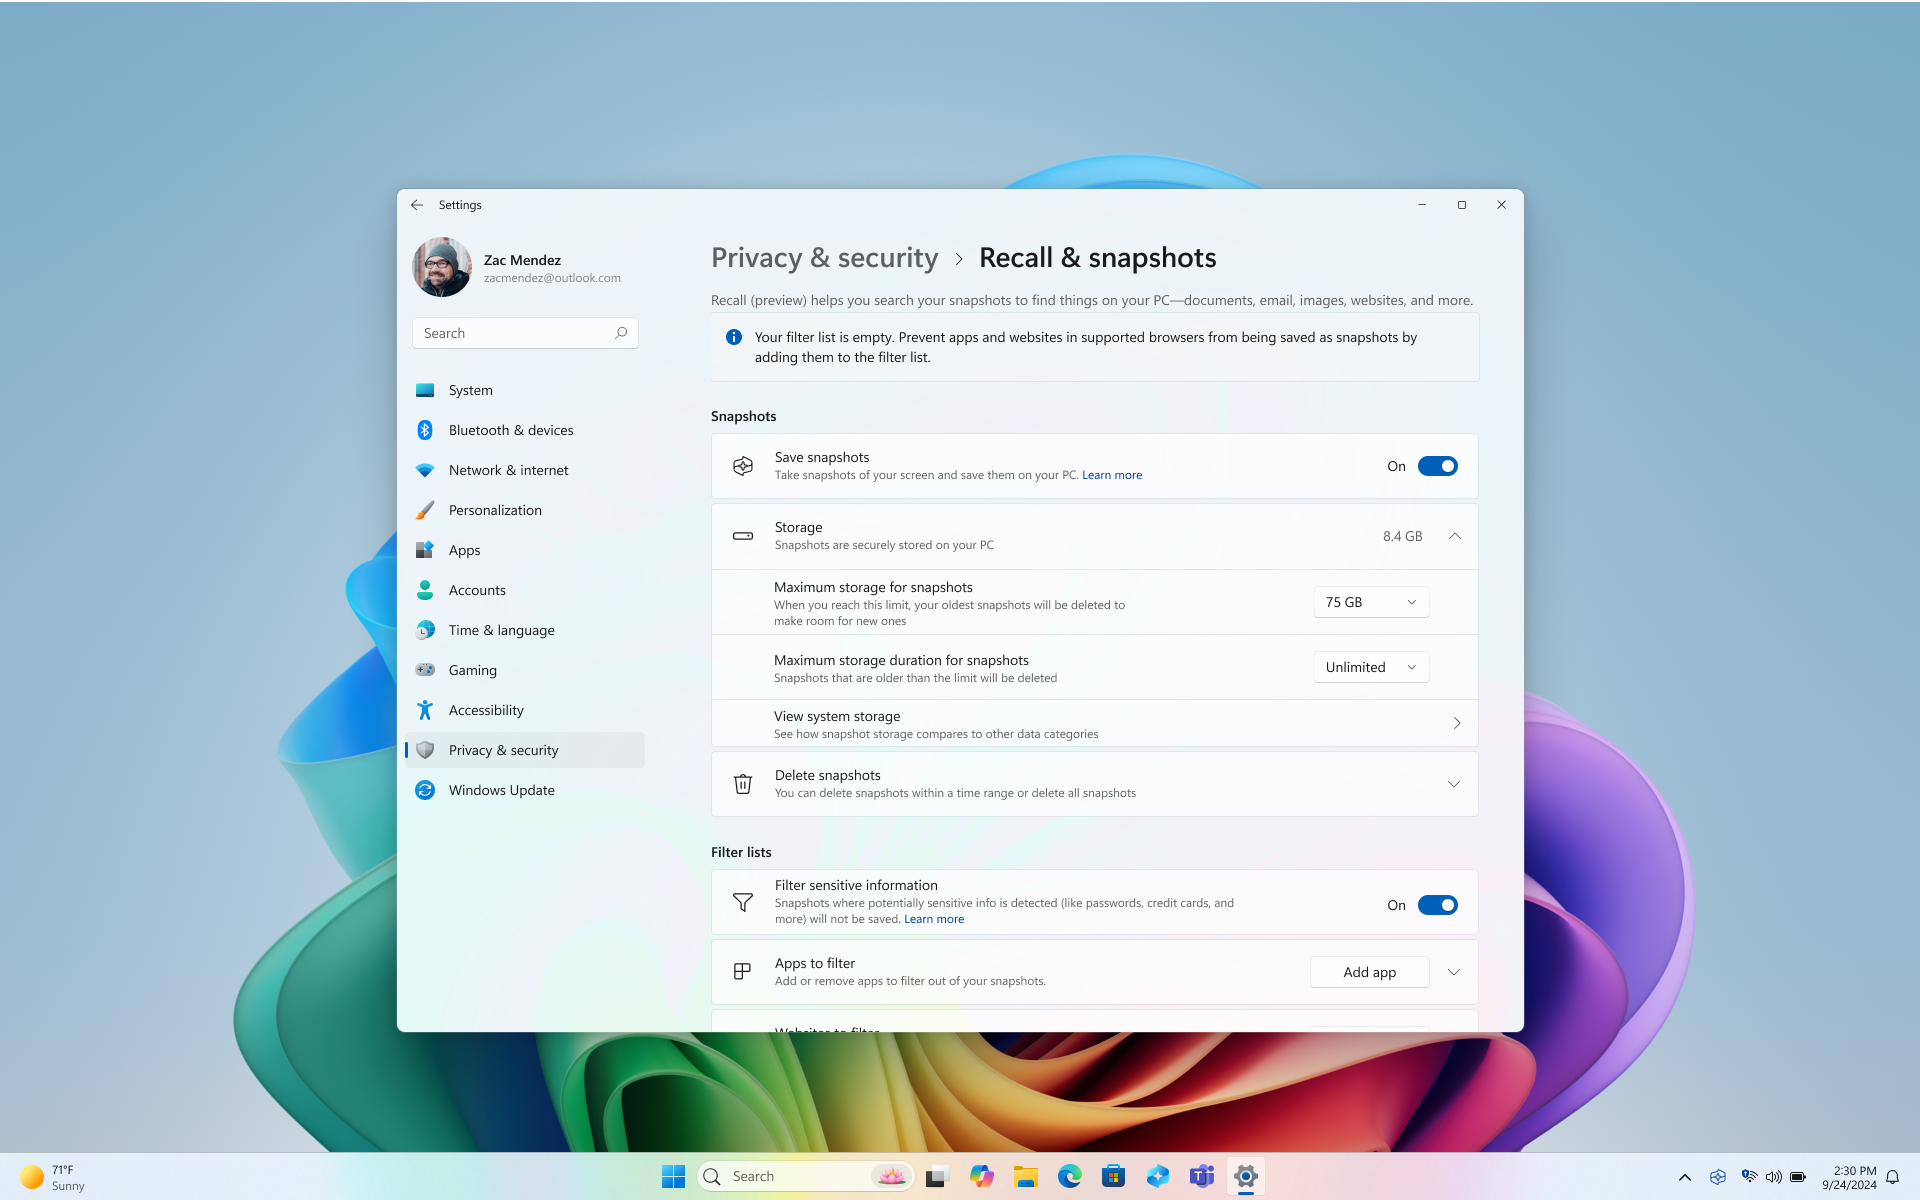This screenshot has width=1920, height=1200.
Task: Click the Delete snapshots trash icon
Action: tap(742, 784)
